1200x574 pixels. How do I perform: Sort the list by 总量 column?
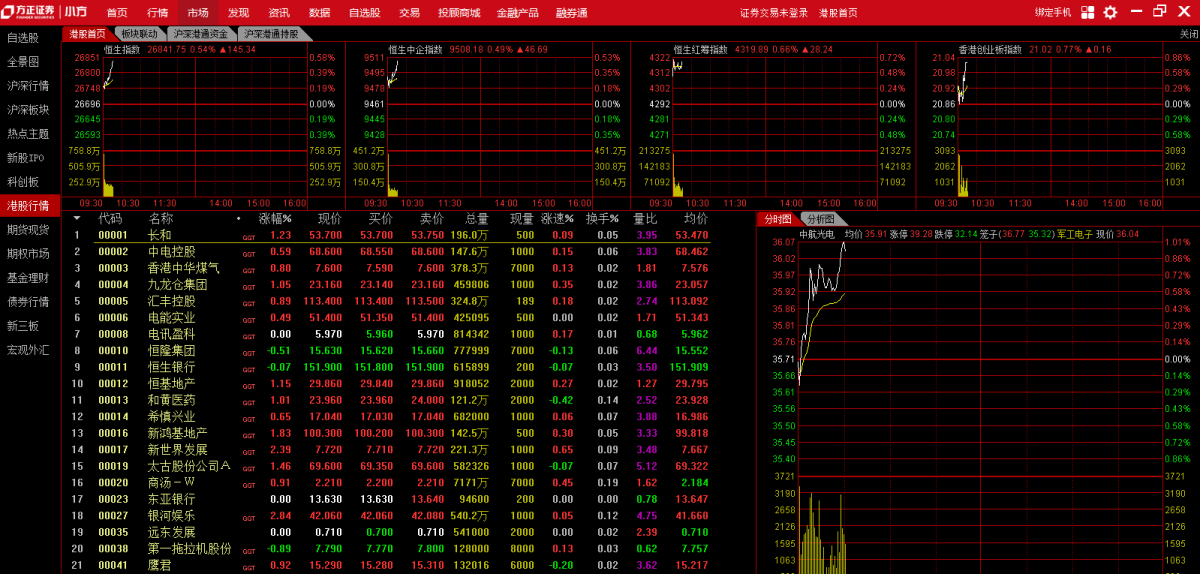tap(476, 218)
